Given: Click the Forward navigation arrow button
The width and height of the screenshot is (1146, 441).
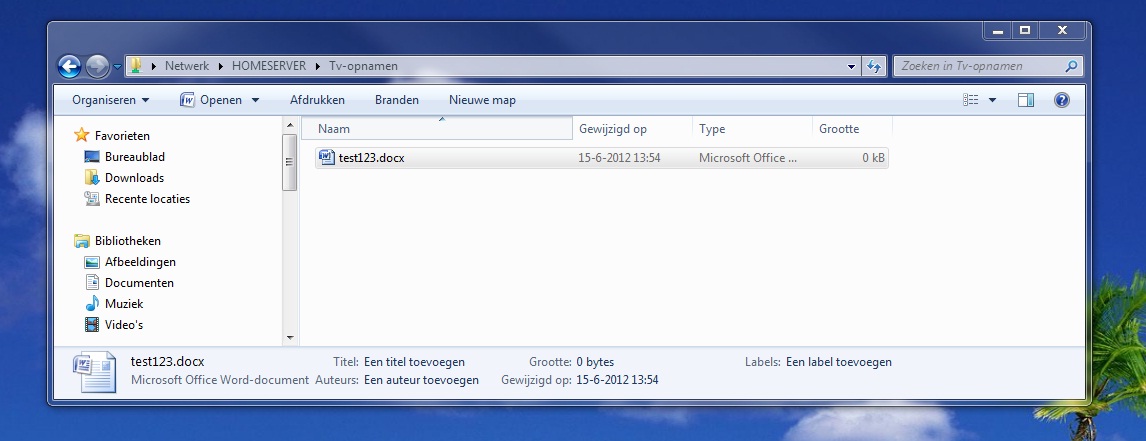Looking at the screenshot, I should coord(97,67).
